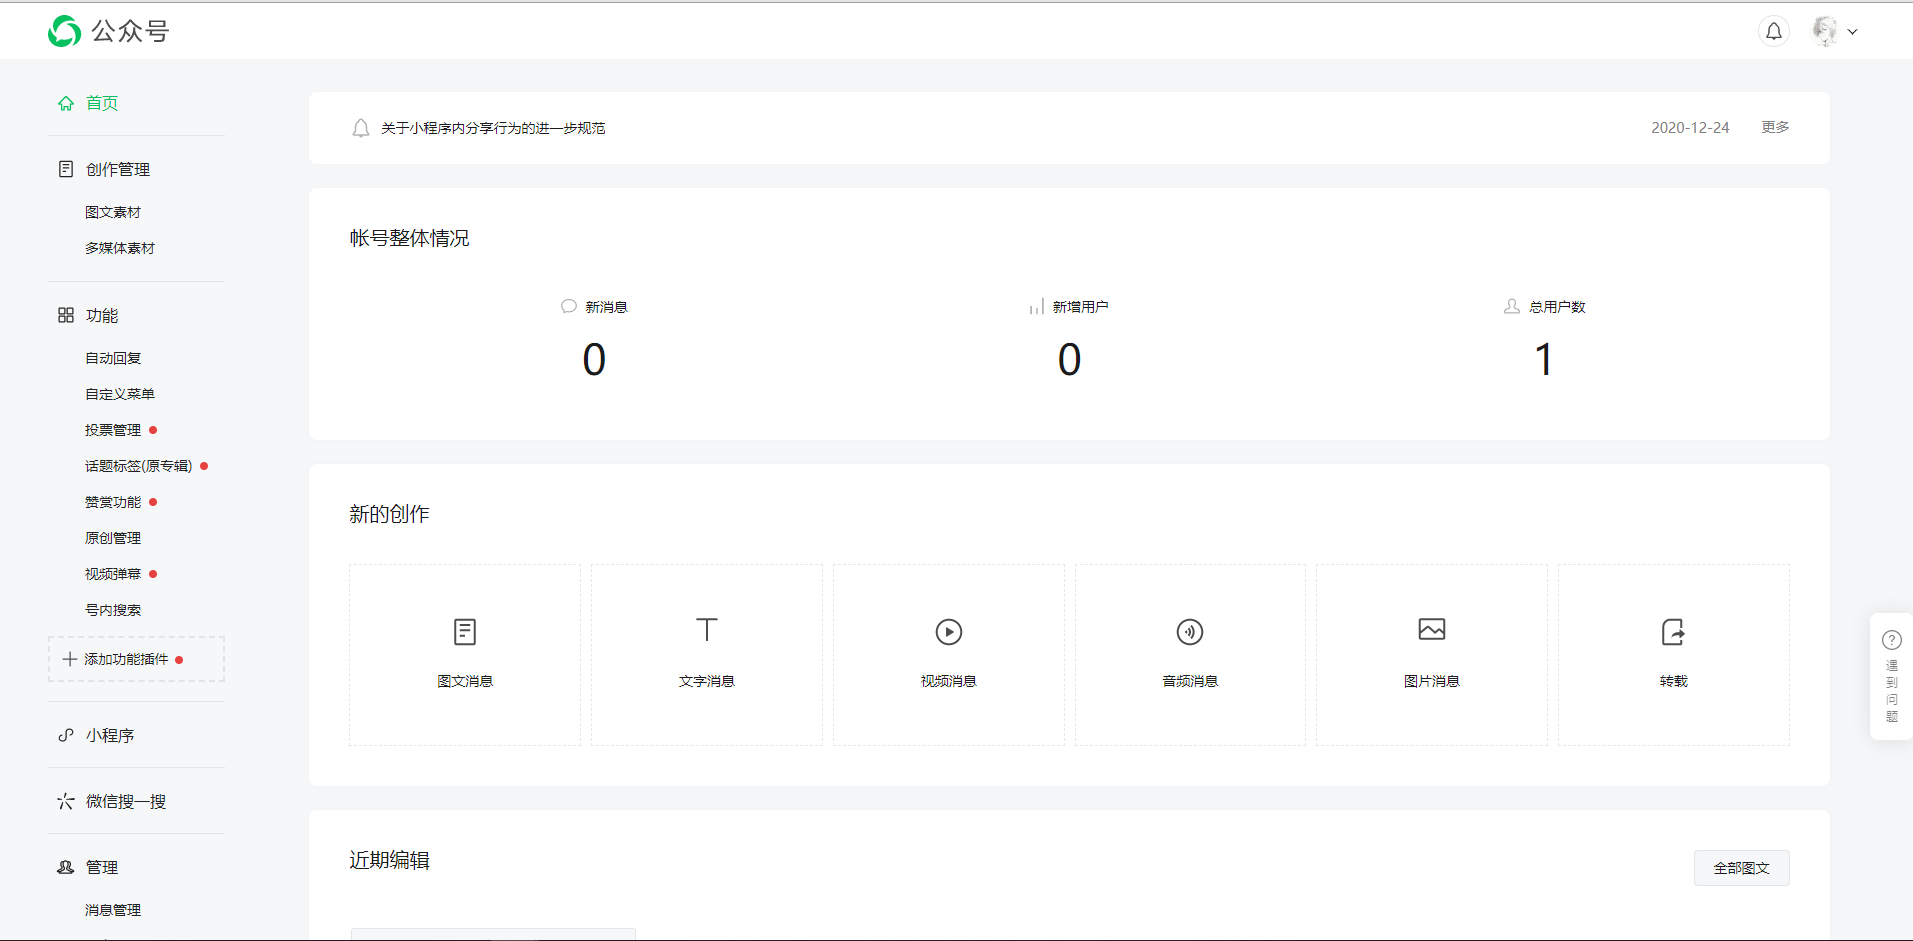Open 号内搜索 page

pos(113,610)
